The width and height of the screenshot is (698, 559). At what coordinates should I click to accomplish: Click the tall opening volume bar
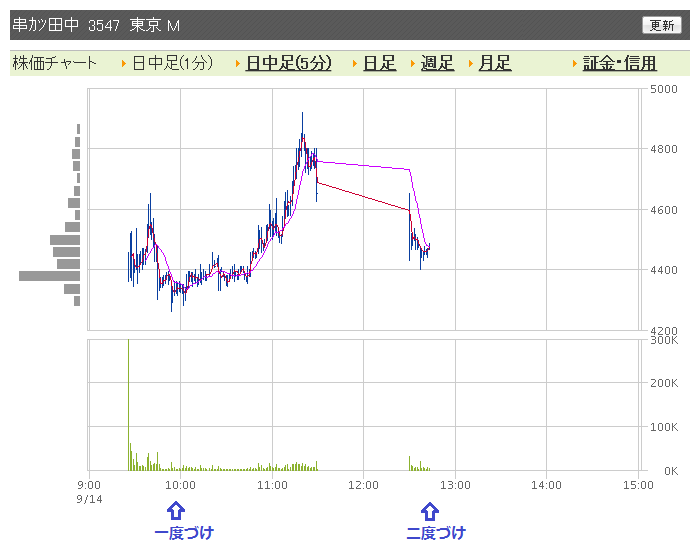[129, 405]
